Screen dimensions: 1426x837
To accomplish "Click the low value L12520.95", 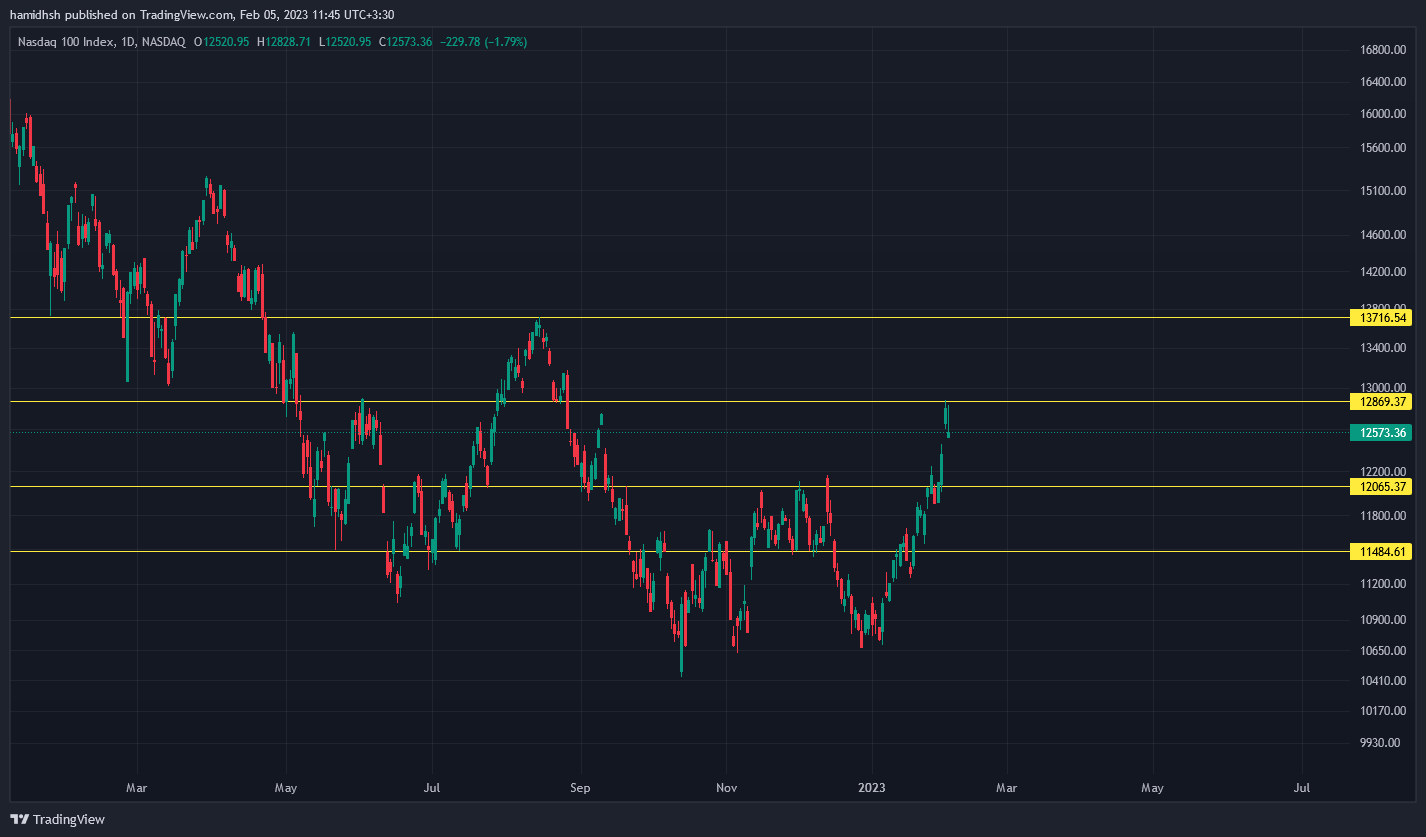I will pos(345,41).
